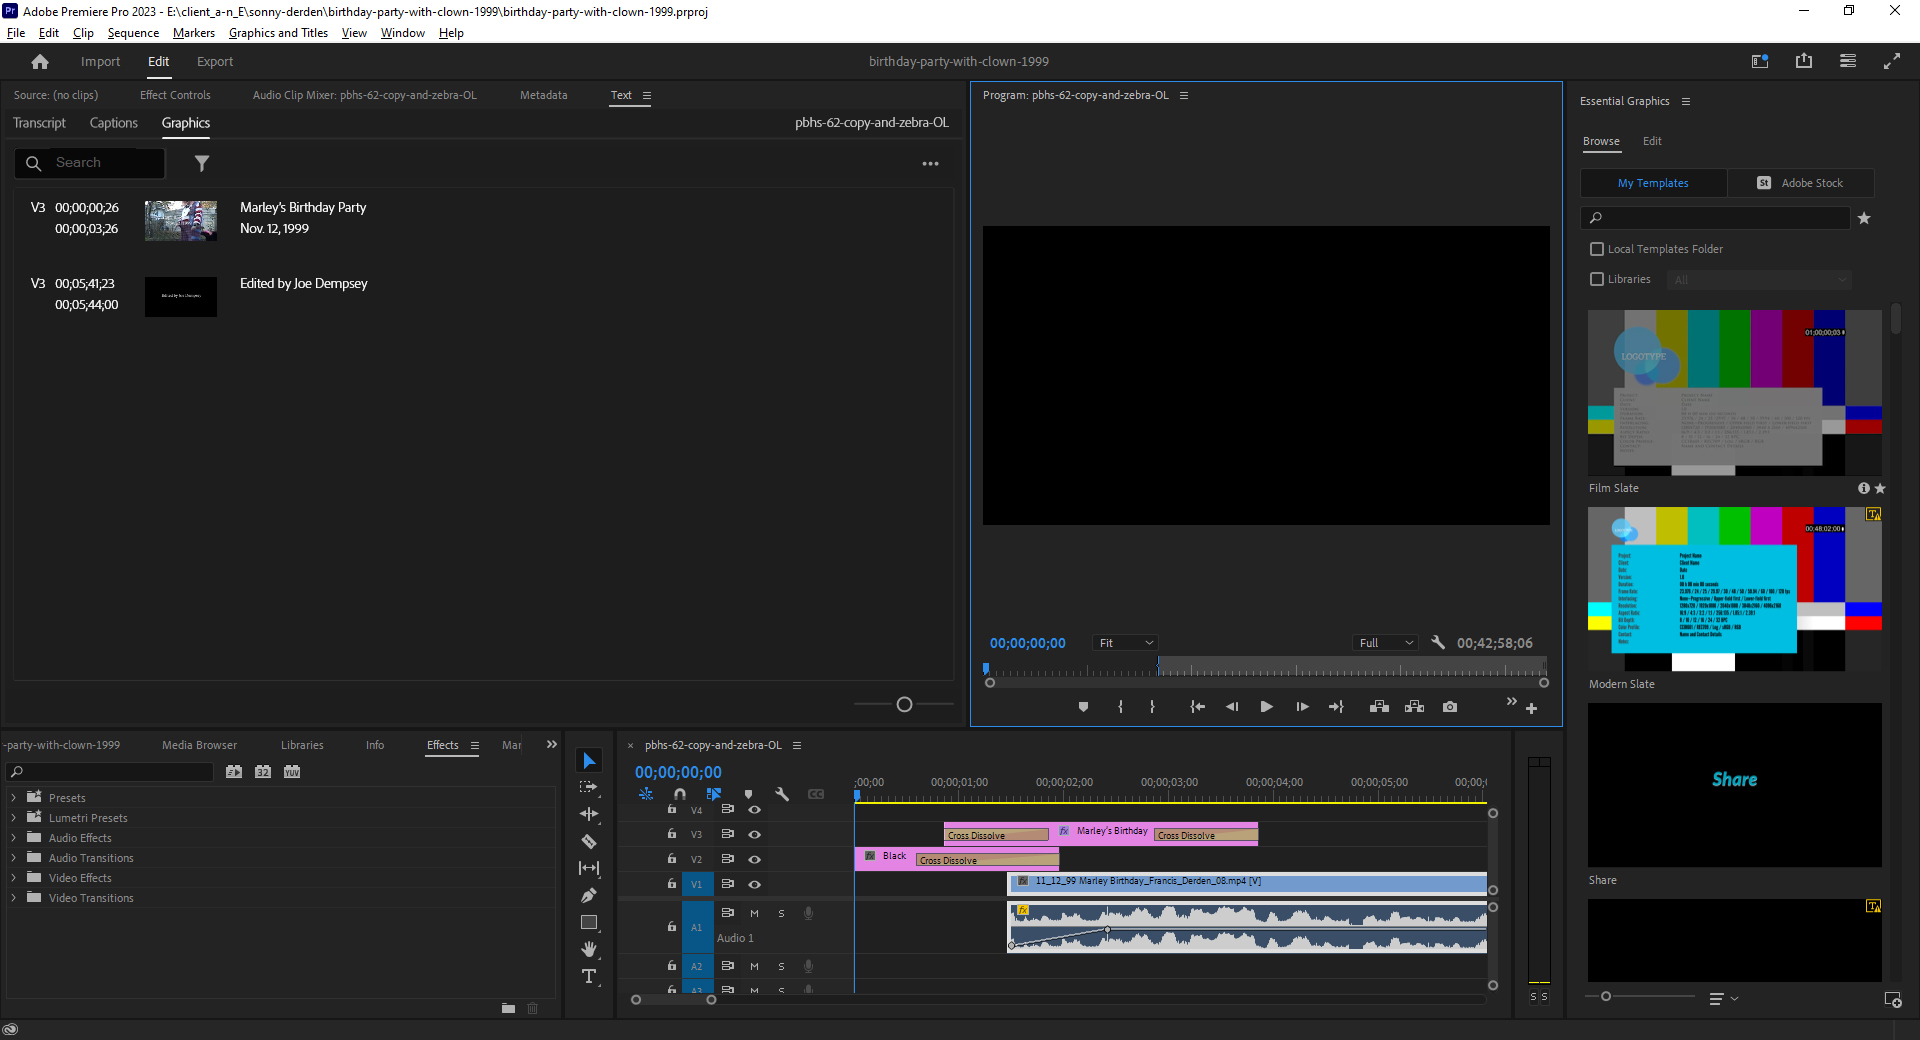Activate the Track Select Forward tool
The width and height of the screenshot is (1920, 1040).
589,787
